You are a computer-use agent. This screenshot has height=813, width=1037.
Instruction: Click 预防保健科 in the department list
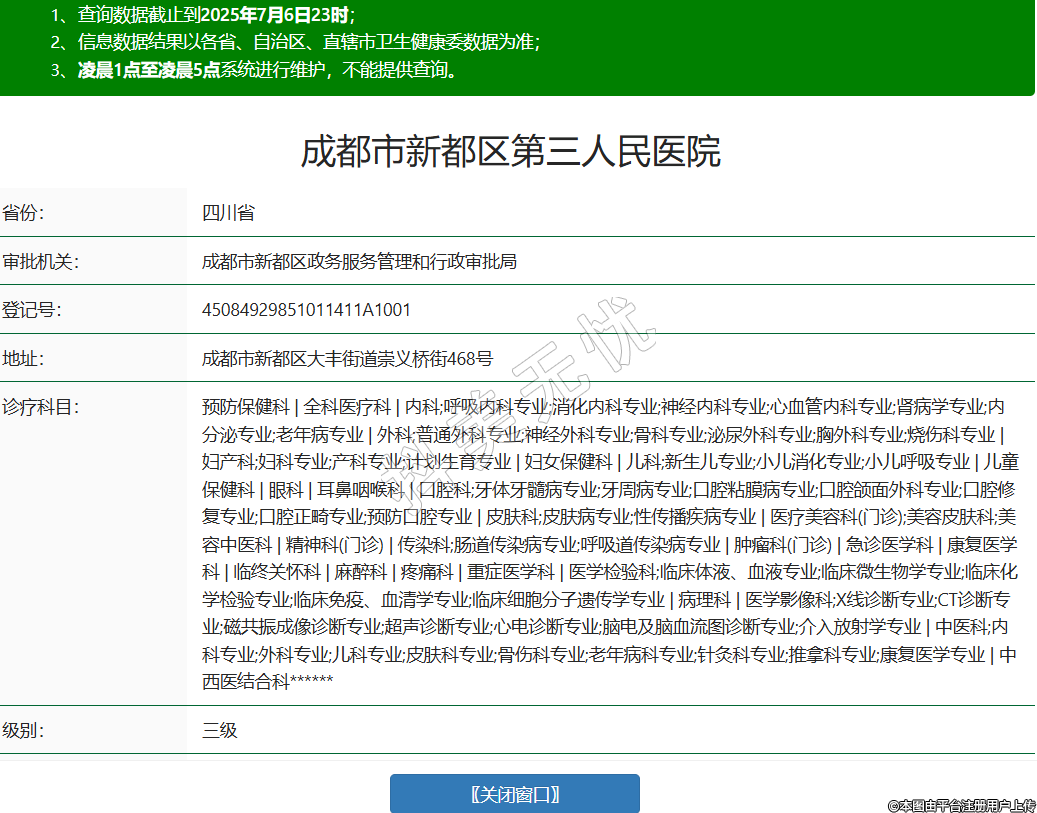click(x=245, y=407)
